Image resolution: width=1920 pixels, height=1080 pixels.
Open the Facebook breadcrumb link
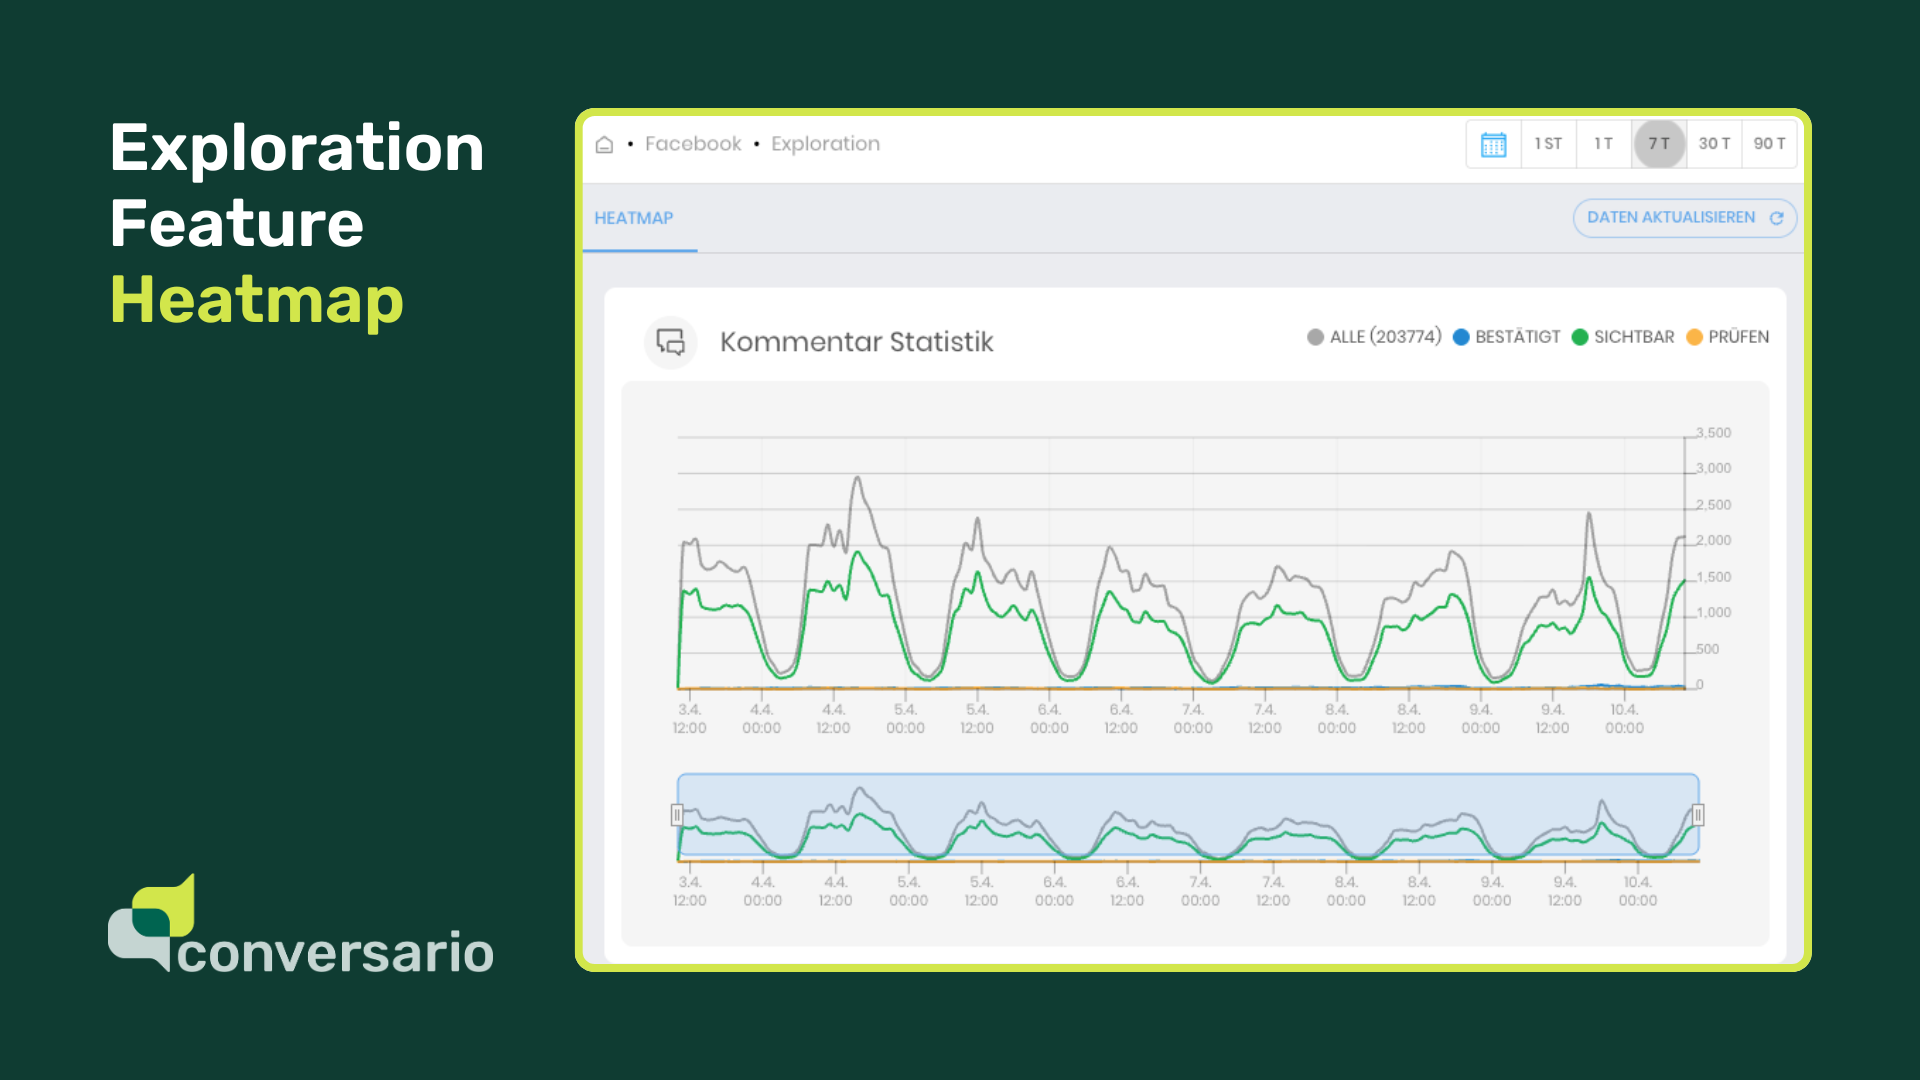(x=693, y=144)
